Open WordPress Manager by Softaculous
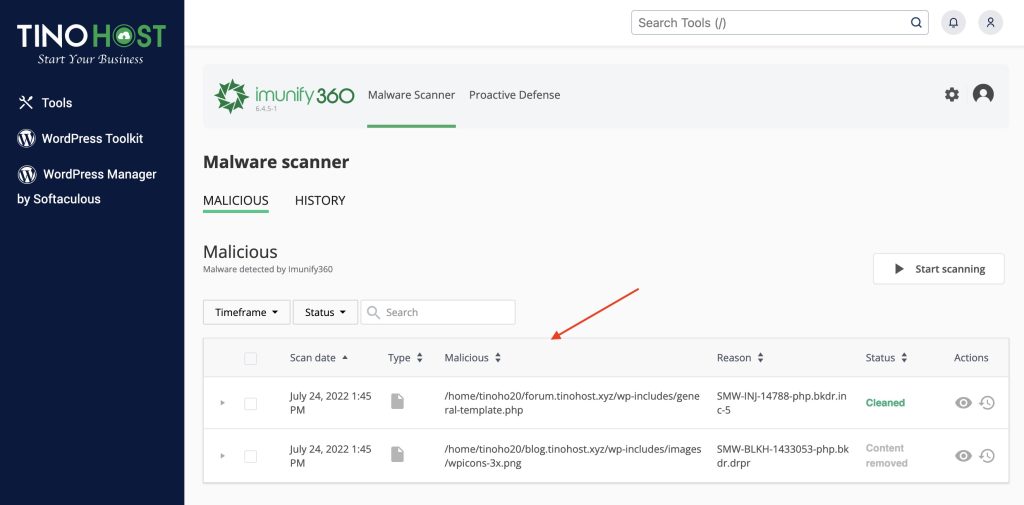 click(x=87, y=187)
